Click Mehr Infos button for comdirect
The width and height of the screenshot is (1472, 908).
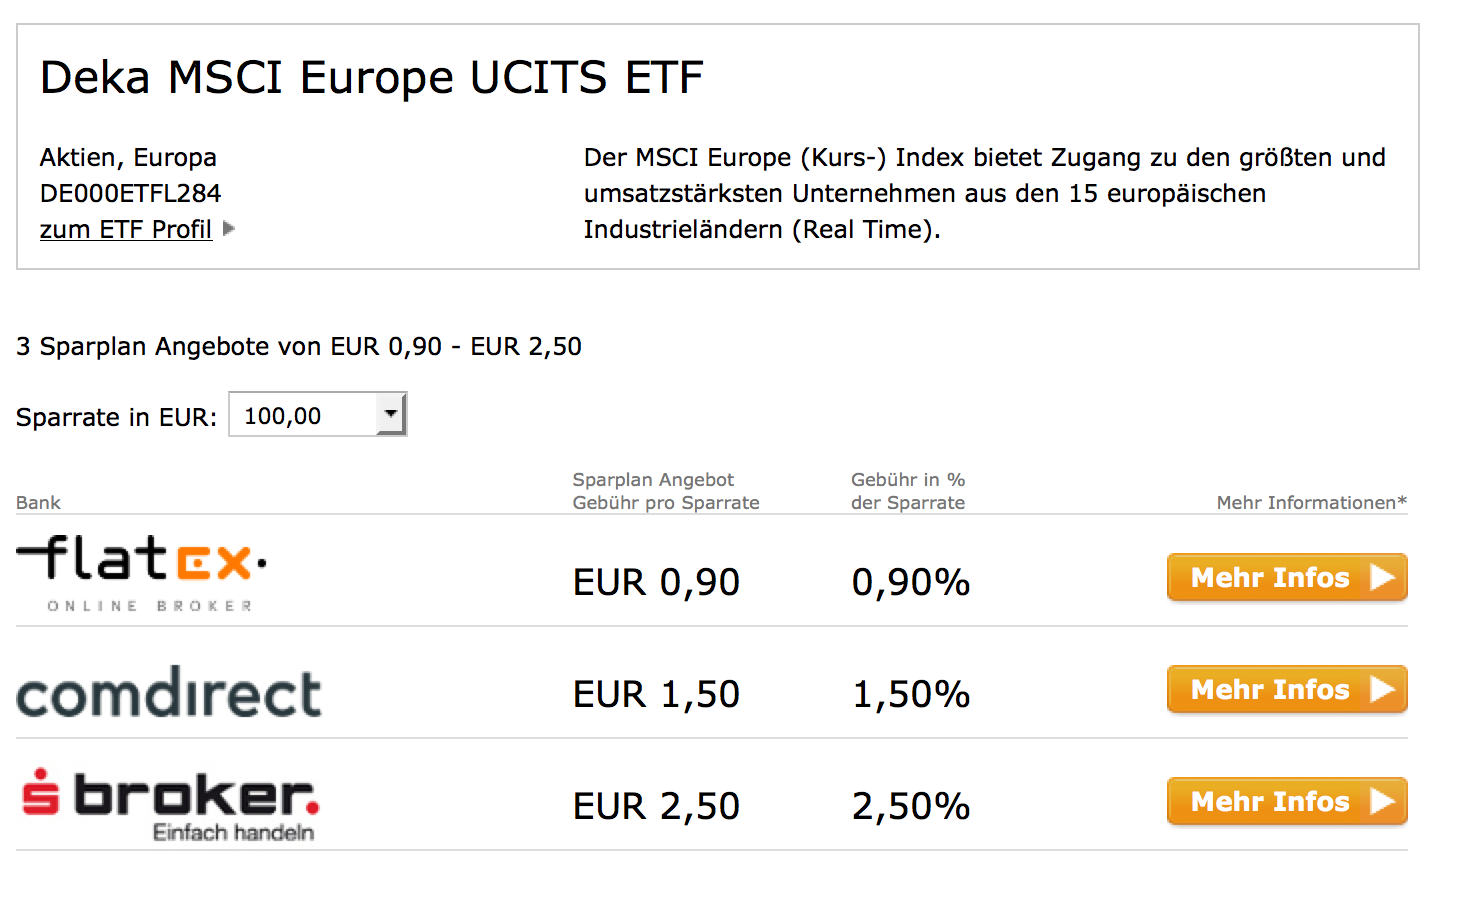click(x=1286, y=690)
